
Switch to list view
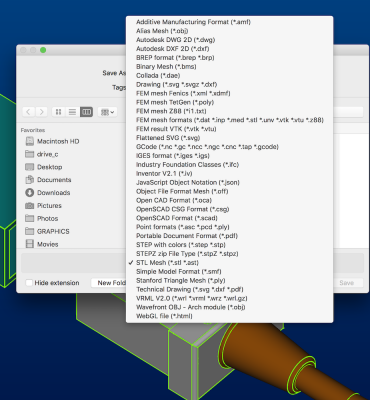72,112
